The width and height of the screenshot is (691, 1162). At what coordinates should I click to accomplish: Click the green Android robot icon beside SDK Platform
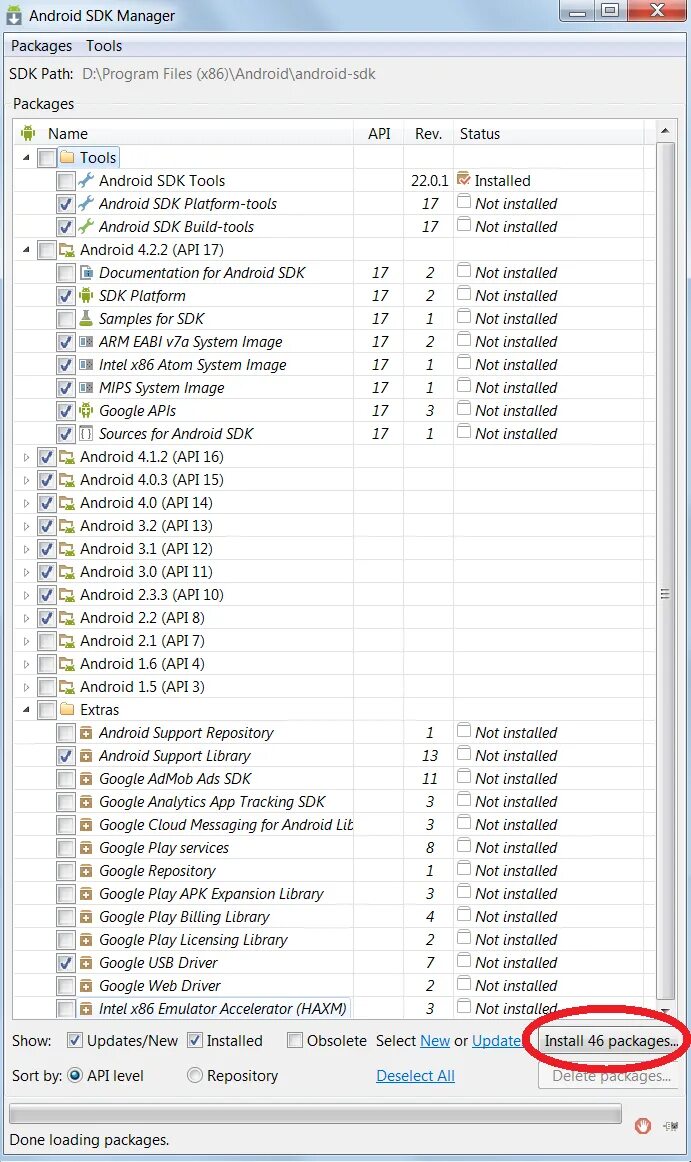pos(86,295)
